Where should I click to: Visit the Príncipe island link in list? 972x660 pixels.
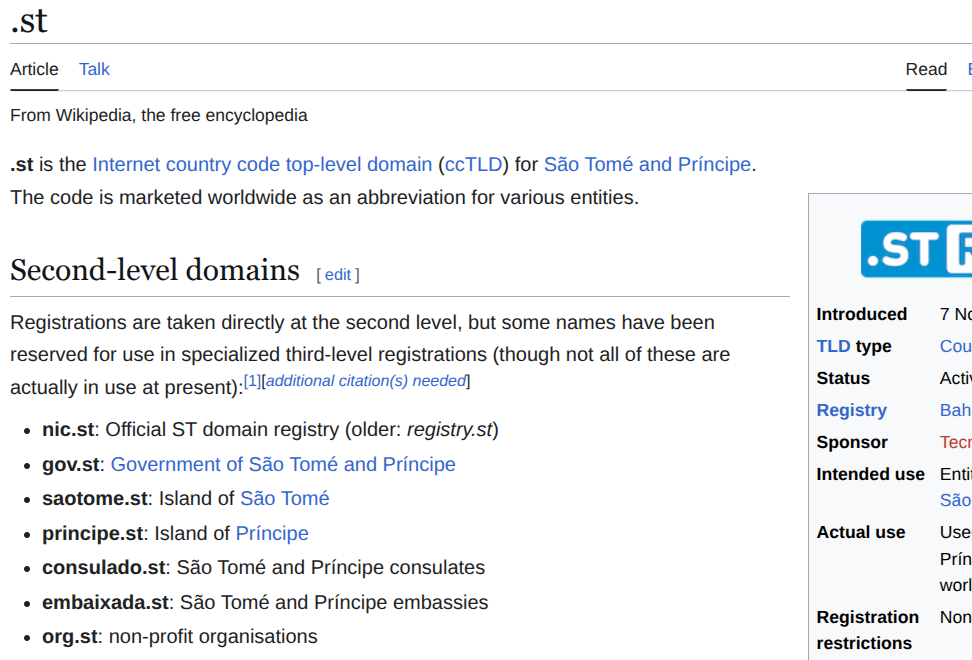point(272,533)
